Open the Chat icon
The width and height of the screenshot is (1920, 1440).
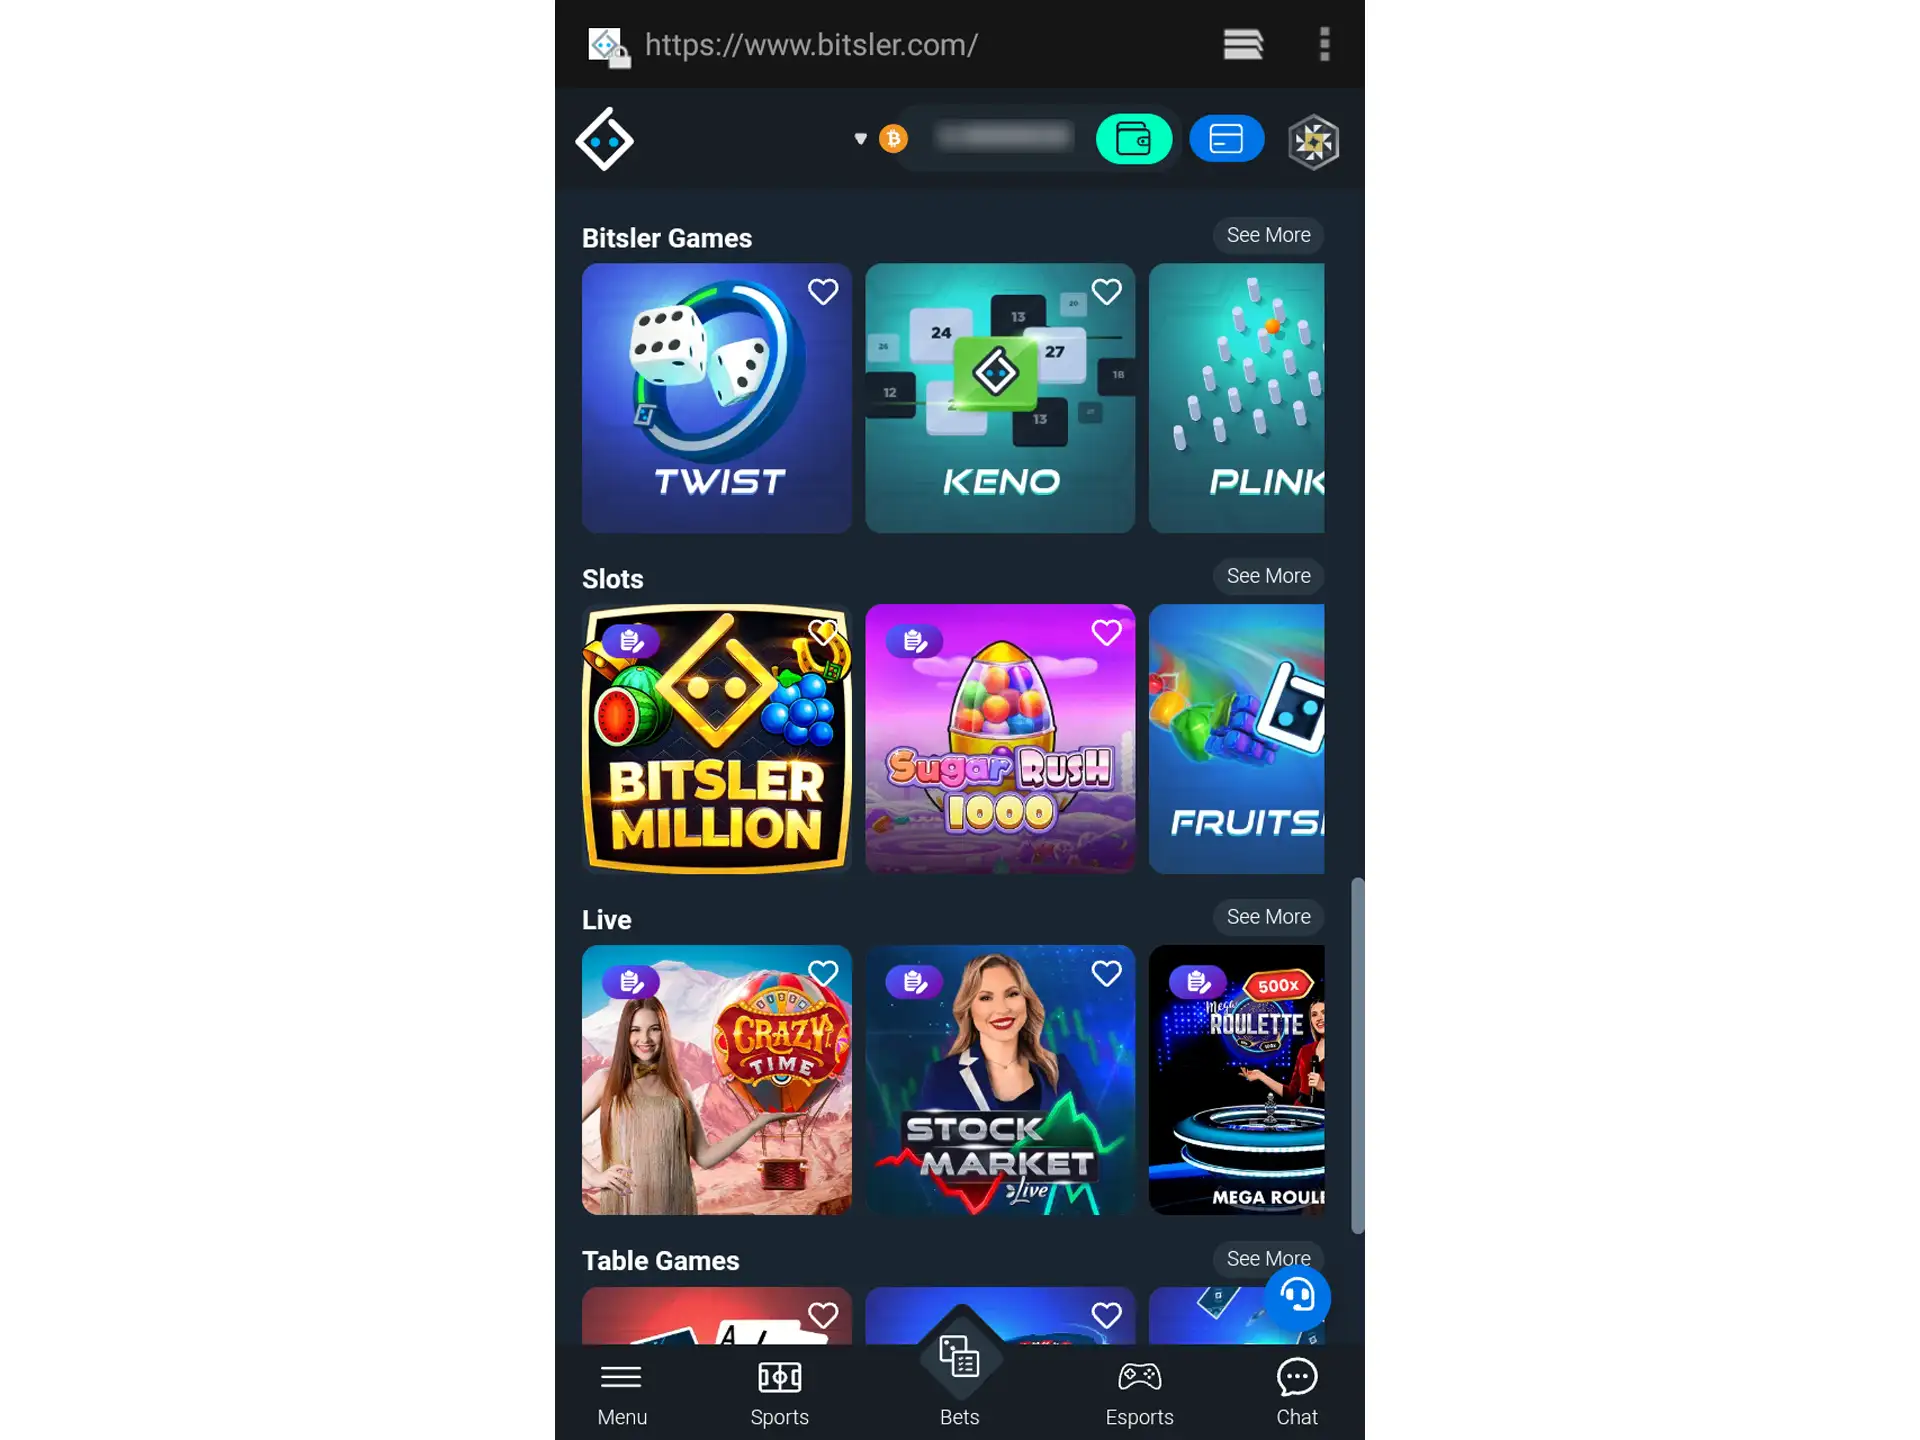tap(1296, 1390)
